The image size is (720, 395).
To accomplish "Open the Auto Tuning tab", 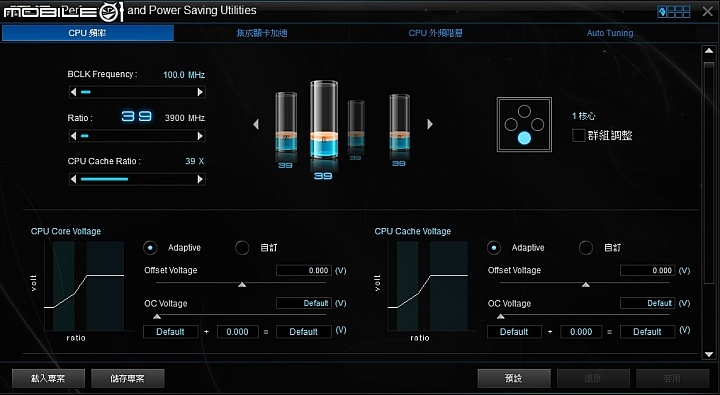I will coord(610,33).
